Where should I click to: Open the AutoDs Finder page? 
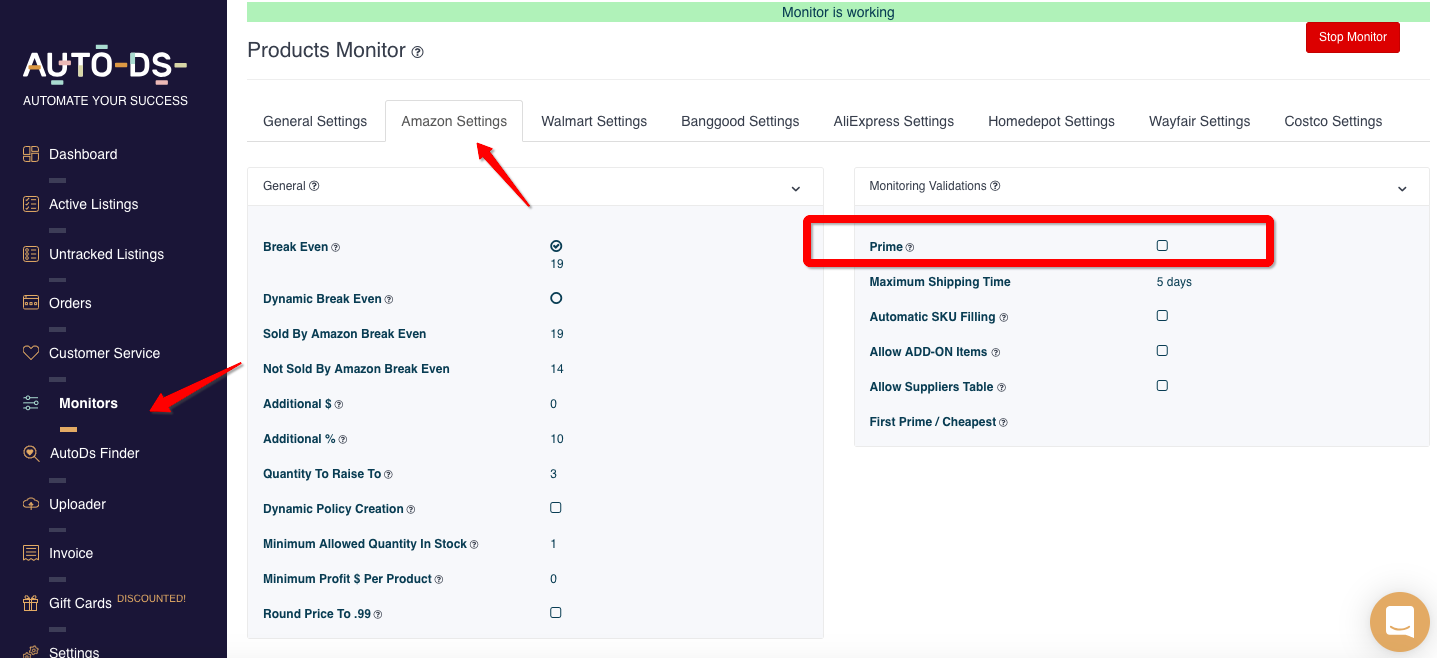[x=95, y=453]
